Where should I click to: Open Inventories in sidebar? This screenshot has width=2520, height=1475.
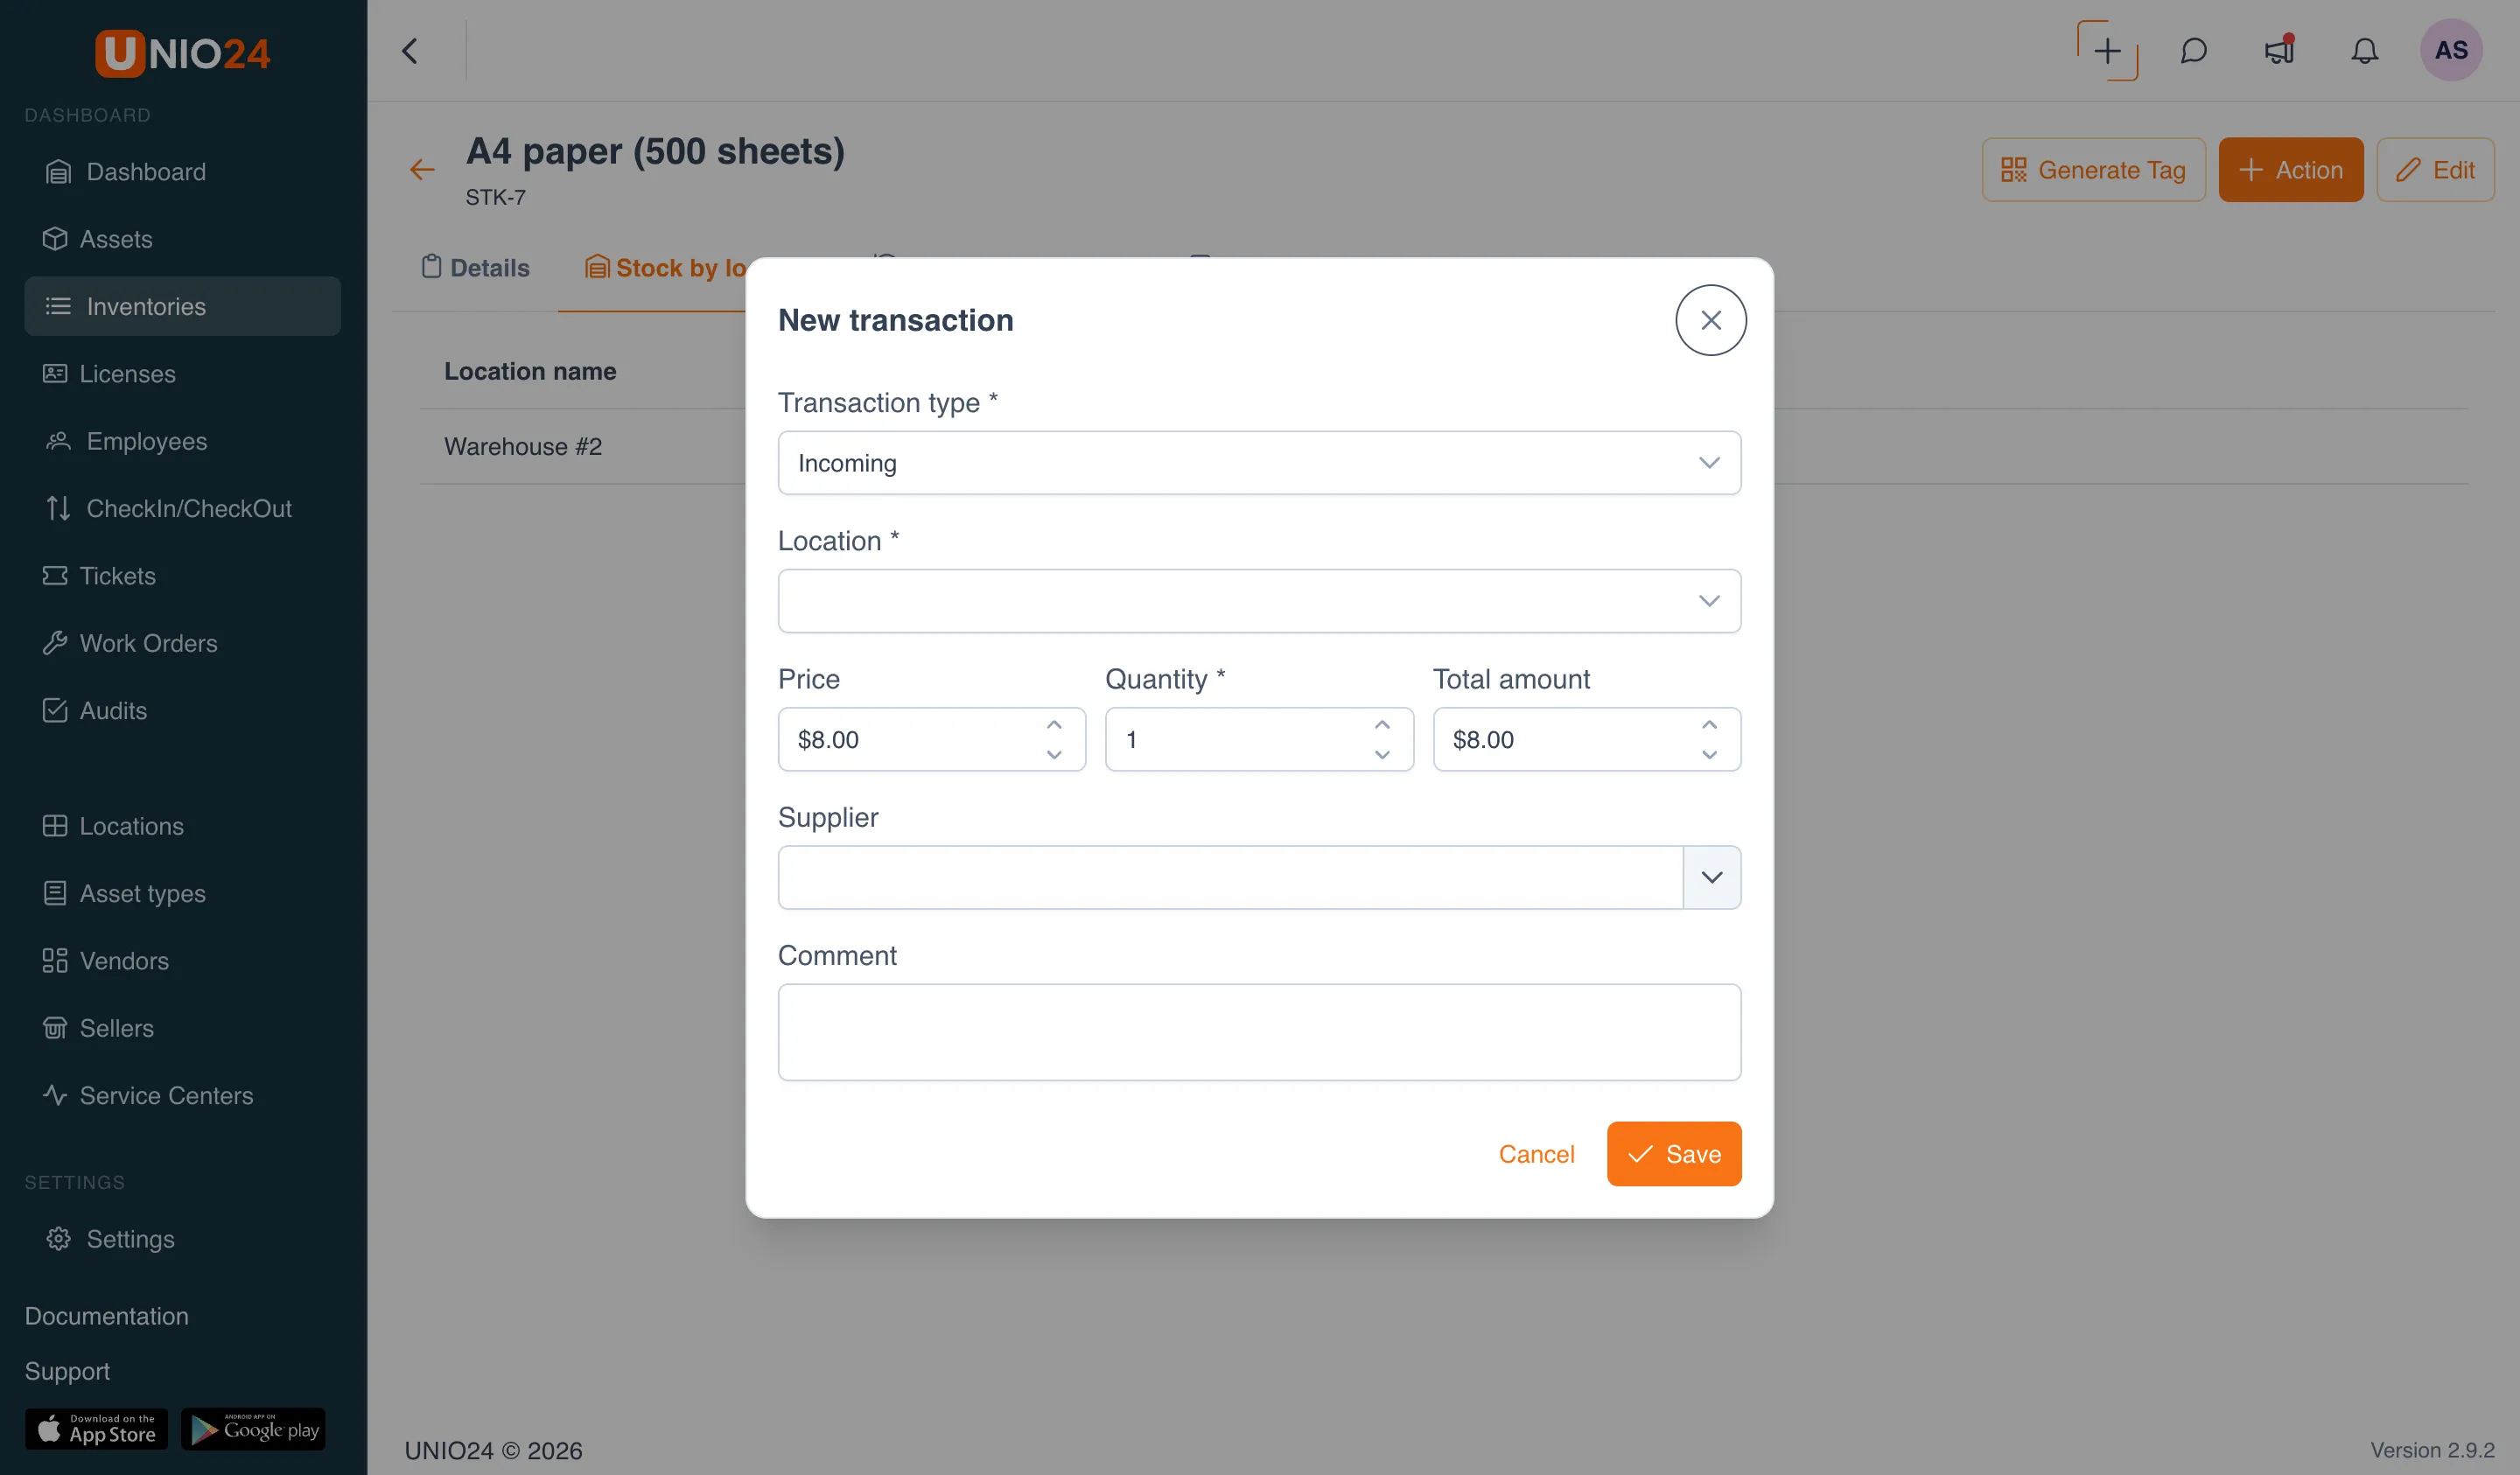[183, 306]
